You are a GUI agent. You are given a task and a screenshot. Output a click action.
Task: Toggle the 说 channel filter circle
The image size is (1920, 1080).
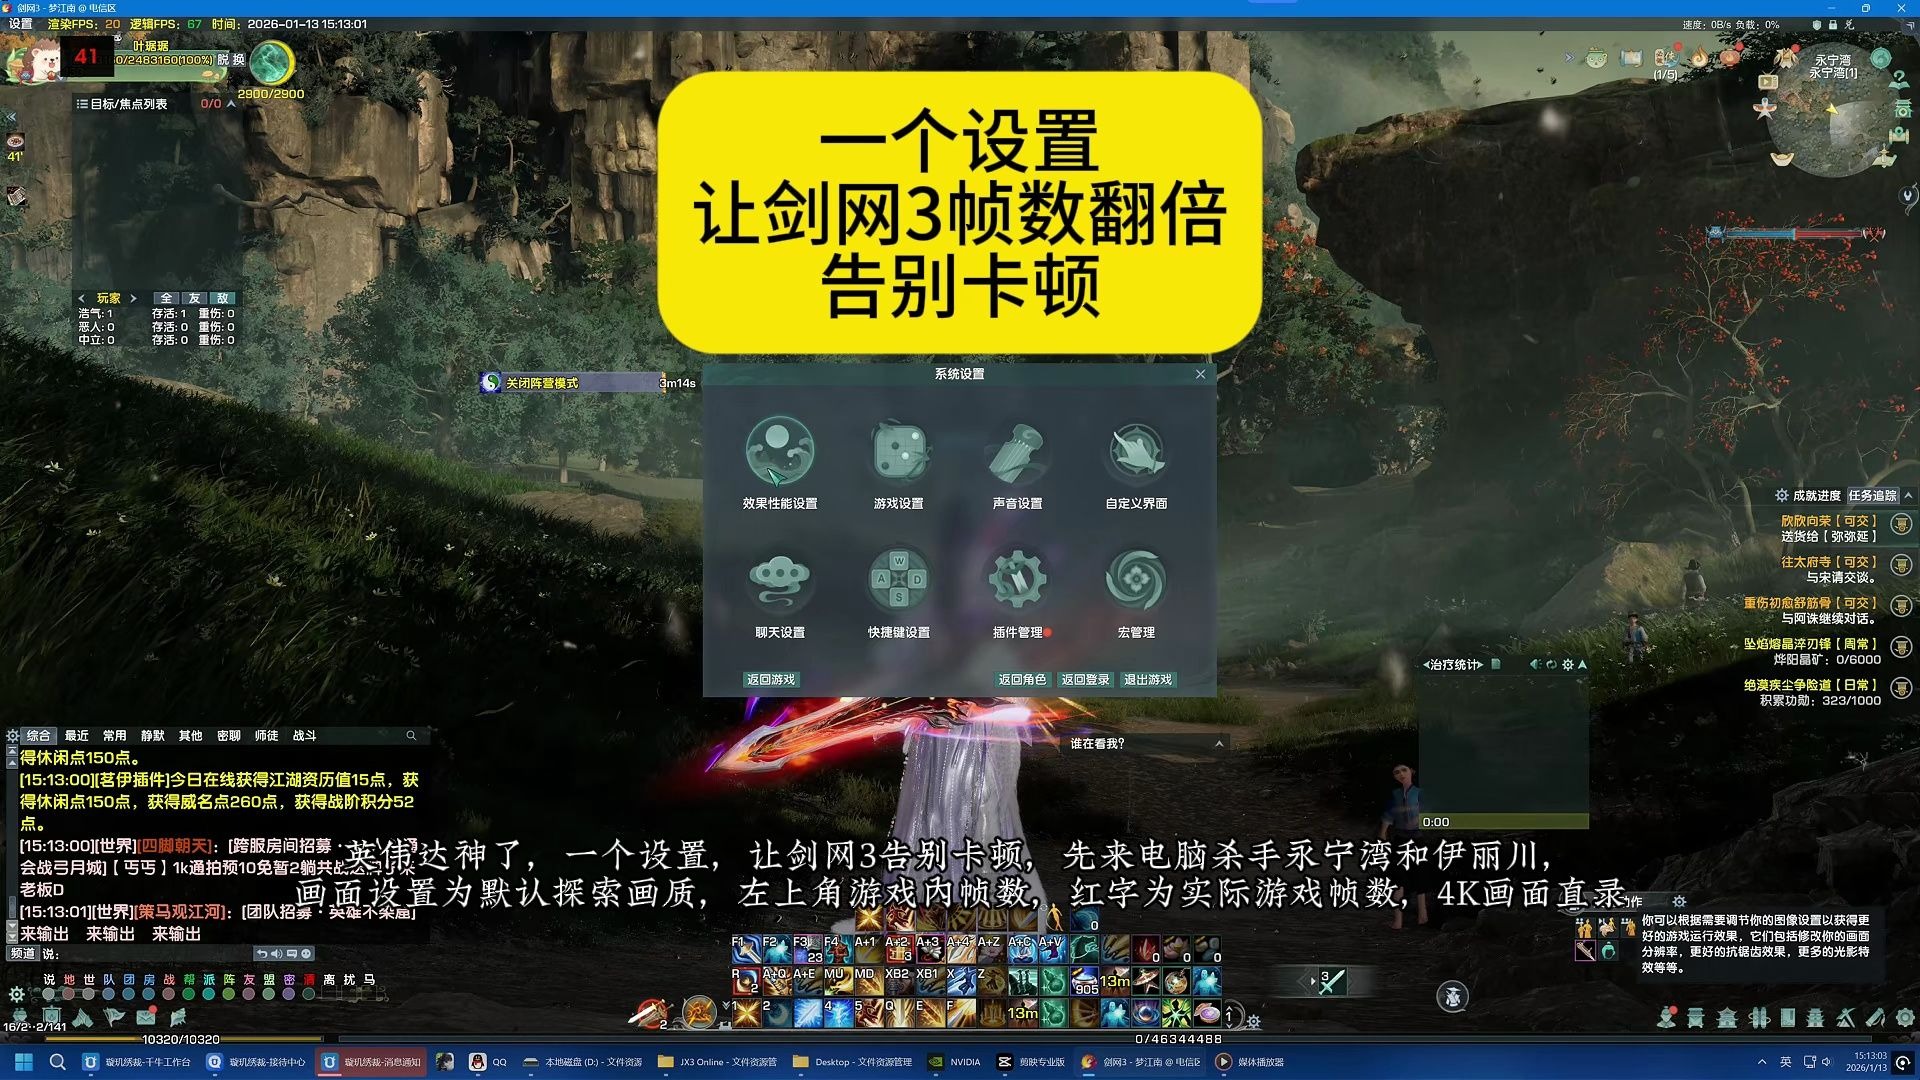(49, 994)
